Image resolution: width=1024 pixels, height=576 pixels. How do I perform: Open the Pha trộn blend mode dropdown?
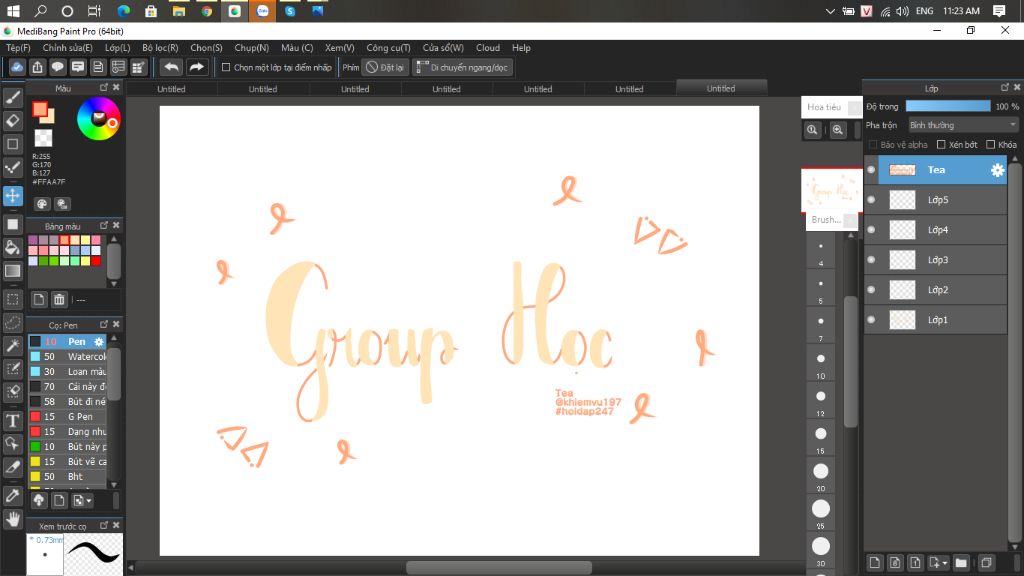click(x=962, y=125)
